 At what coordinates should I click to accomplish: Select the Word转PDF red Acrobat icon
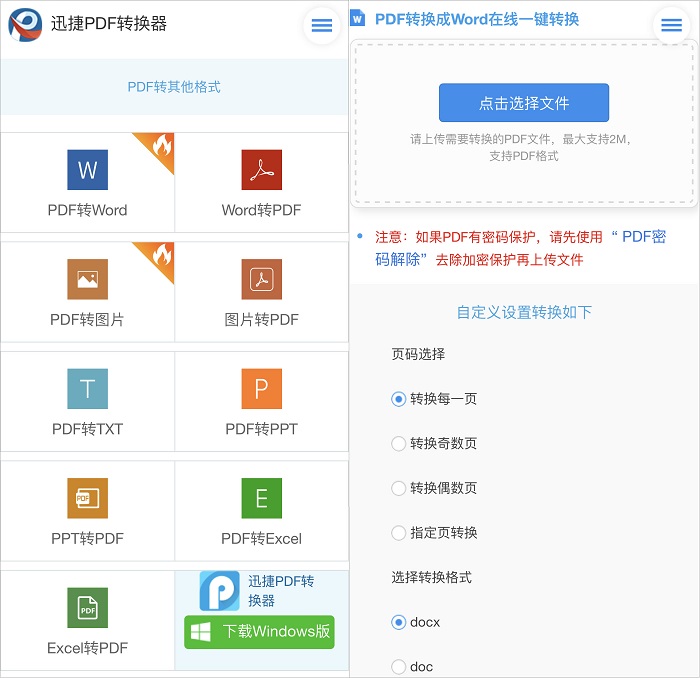pyautogui.click(x=262, y=170)
